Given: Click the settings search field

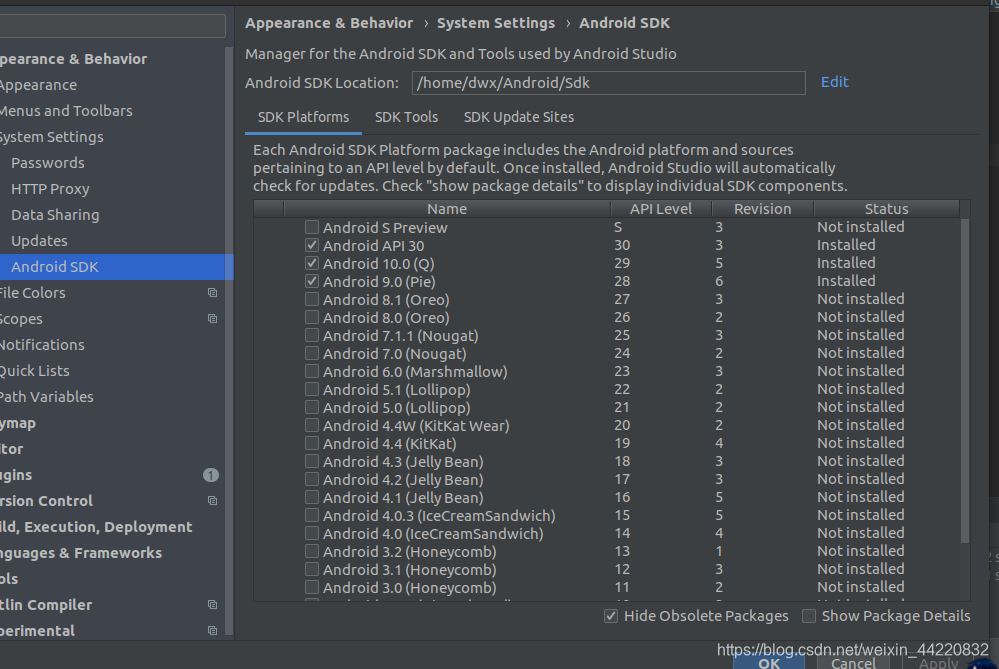Looking at the screenshot, I should pos(112,25).
